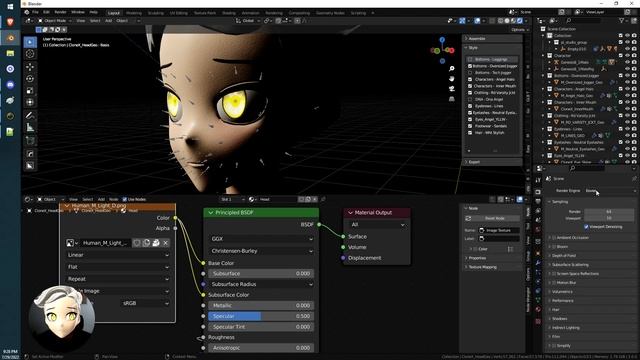Open the Render properties tab icon

(x=538, y=192)
